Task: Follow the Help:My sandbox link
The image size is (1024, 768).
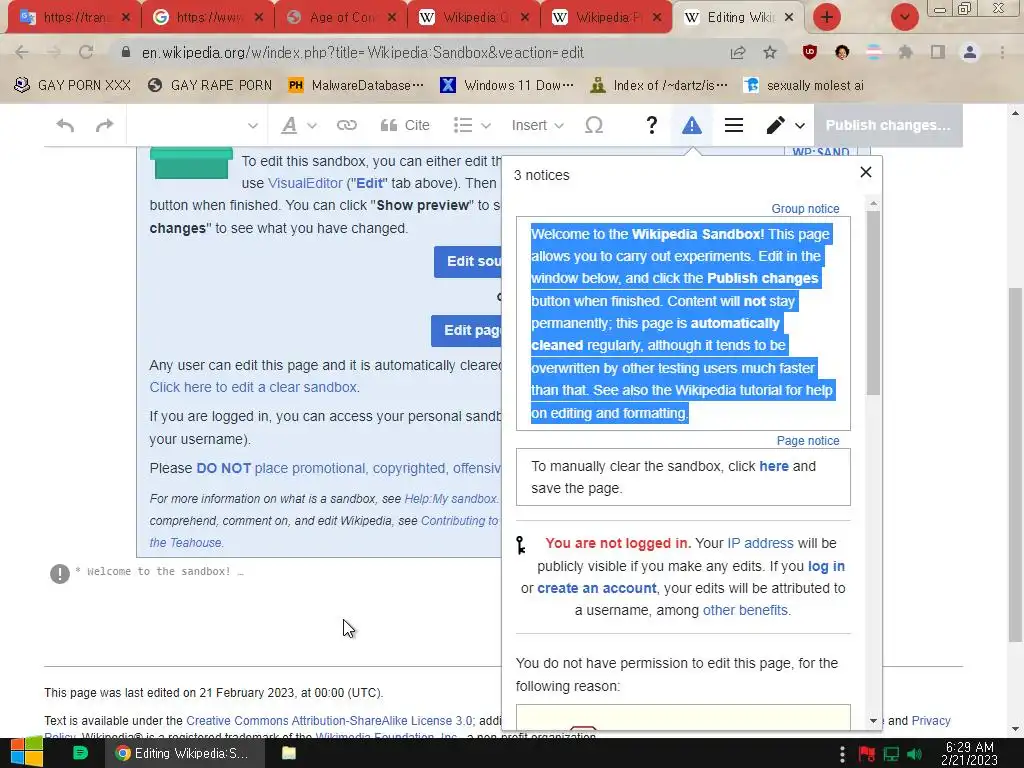Action: 451,499
